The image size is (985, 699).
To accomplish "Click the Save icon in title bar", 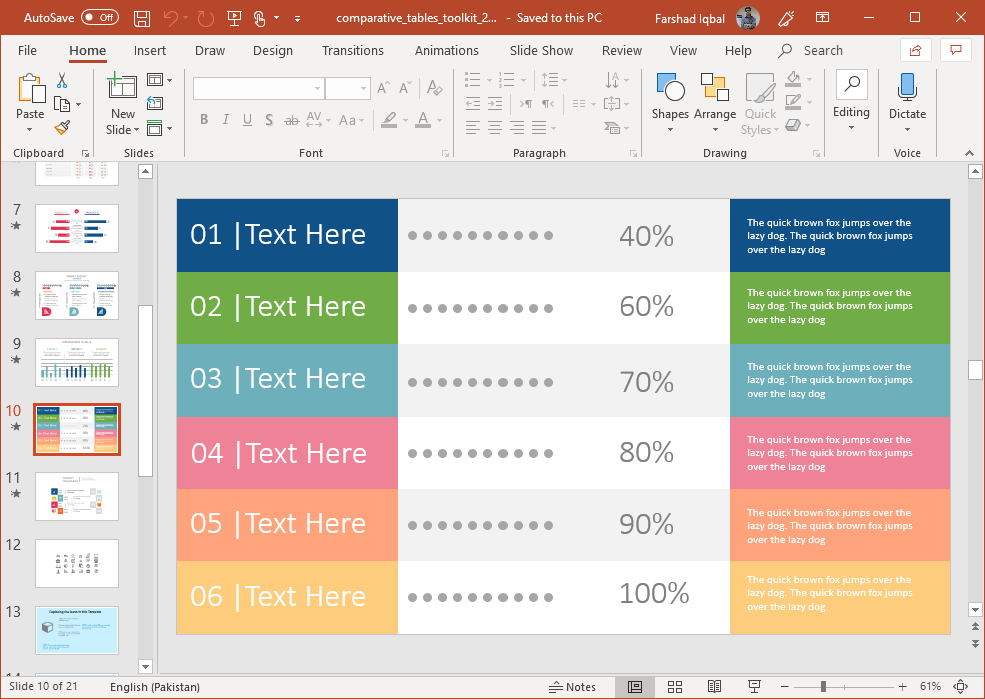I will [x=142, y=18].
